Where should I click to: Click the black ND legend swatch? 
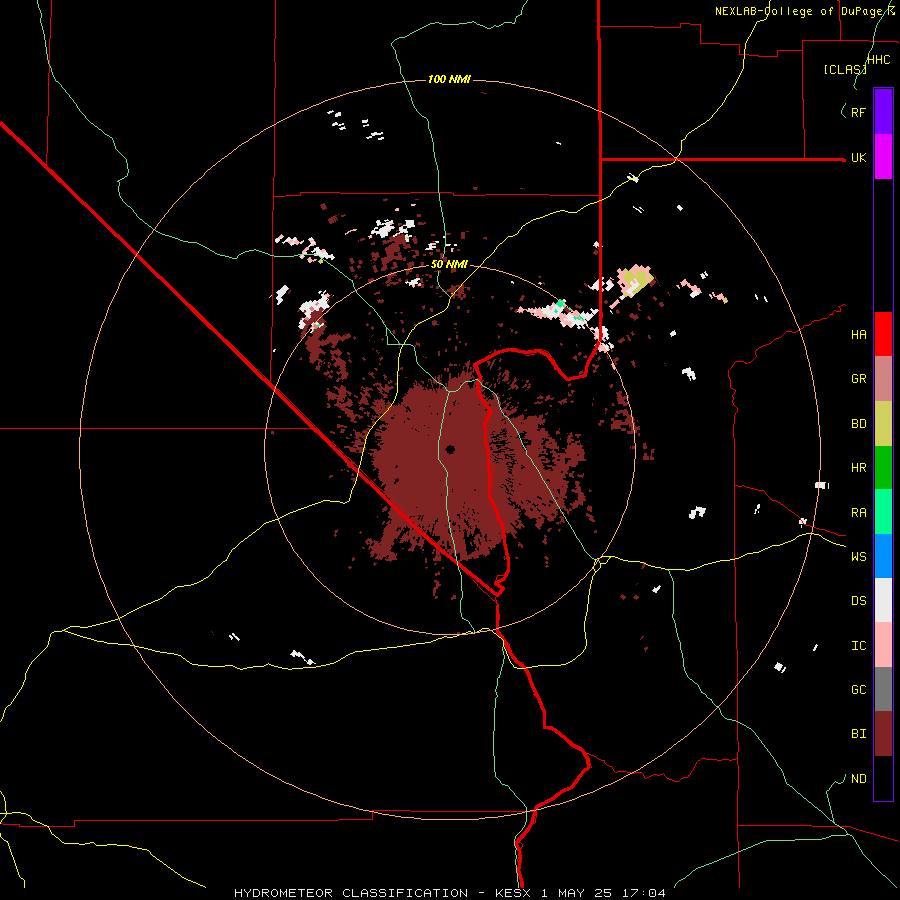[x=883, y=778]
